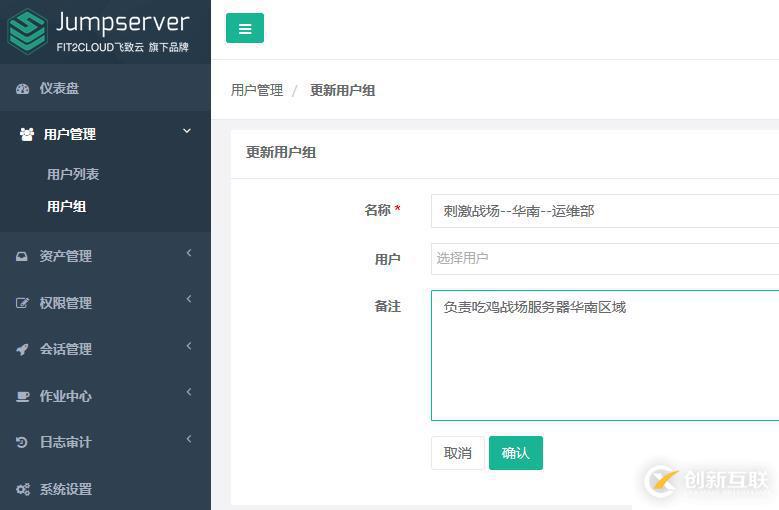
Task: Click the 会话管理 menu label
Action: (66, 349)
